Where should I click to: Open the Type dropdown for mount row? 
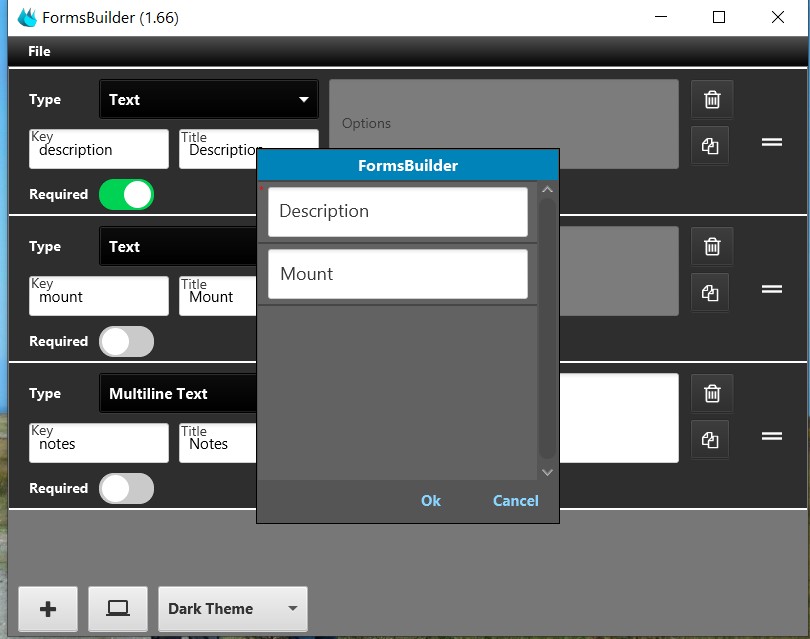178,246
